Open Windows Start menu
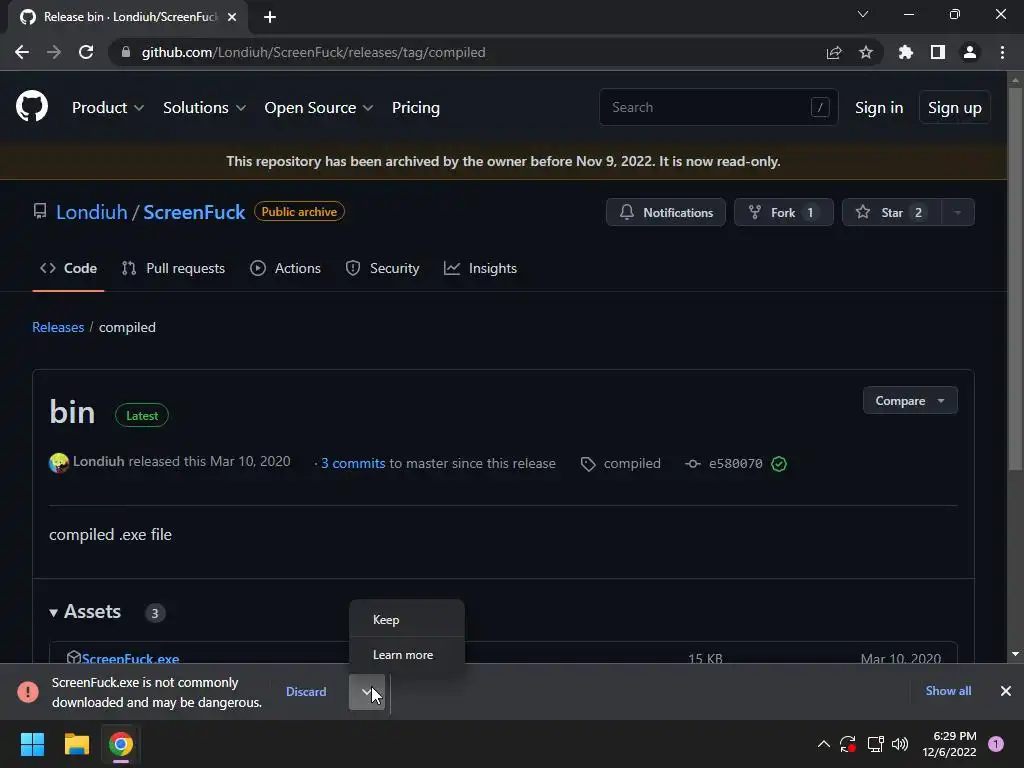This screenshot has width=1024, height=768. pyautogui.click(x=32, y=744)
